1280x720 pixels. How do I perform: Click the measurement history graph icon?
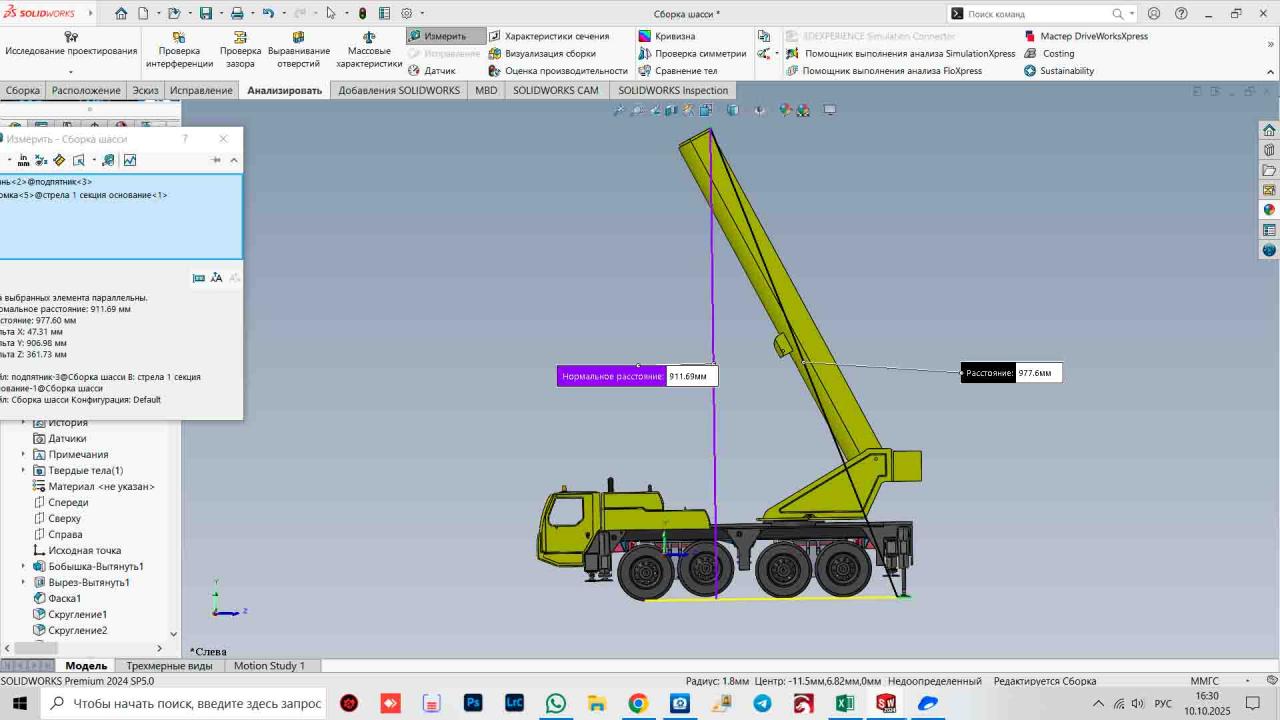[129, 160]
